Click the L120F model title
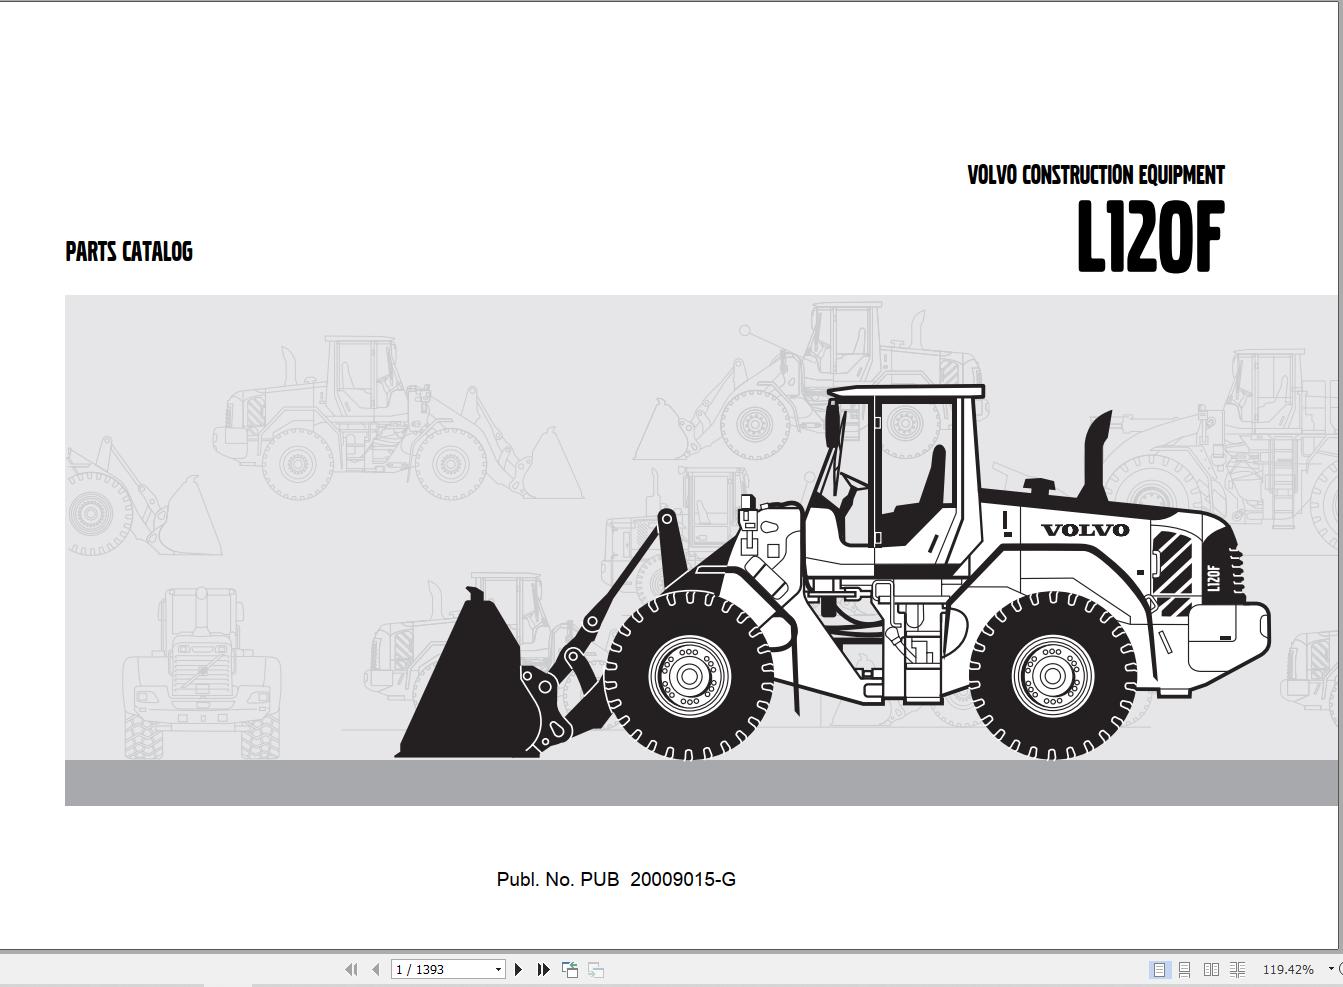Screen dimensions: 1343x987 coord(1150,237)
